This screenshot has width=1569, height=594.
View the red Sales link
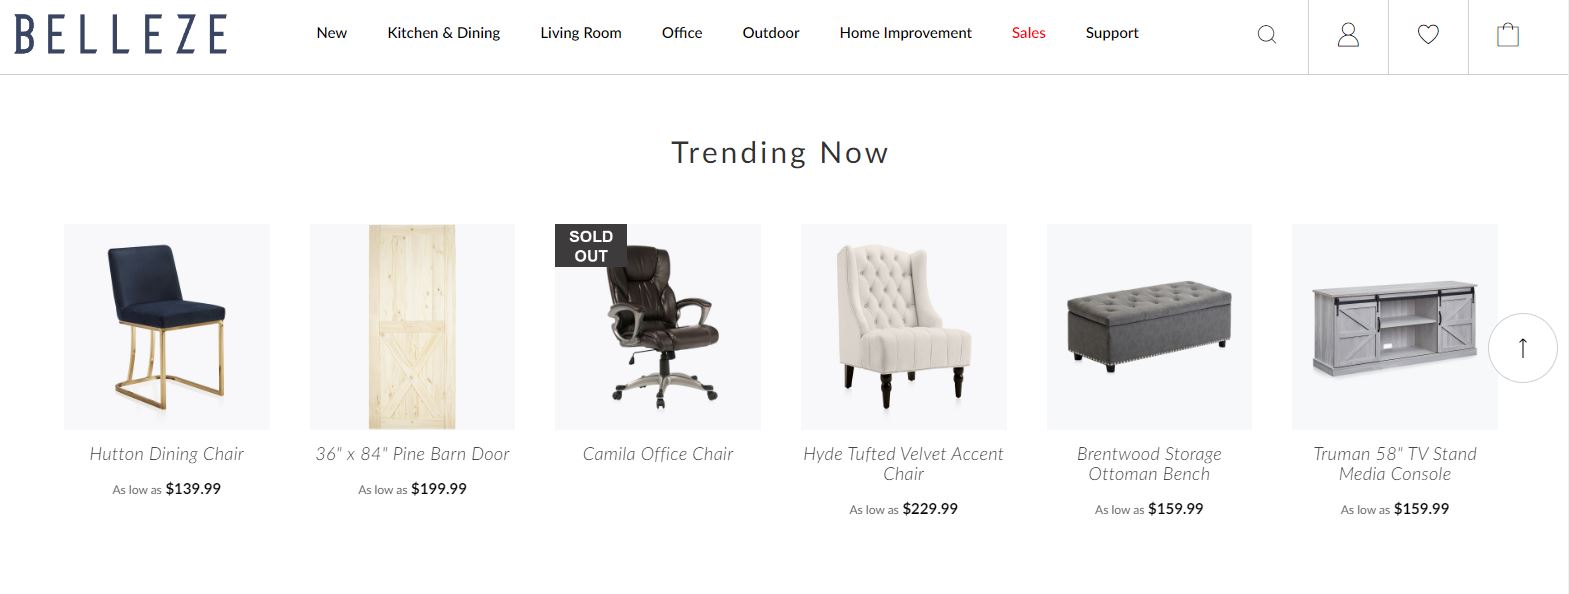[1028, 33]
